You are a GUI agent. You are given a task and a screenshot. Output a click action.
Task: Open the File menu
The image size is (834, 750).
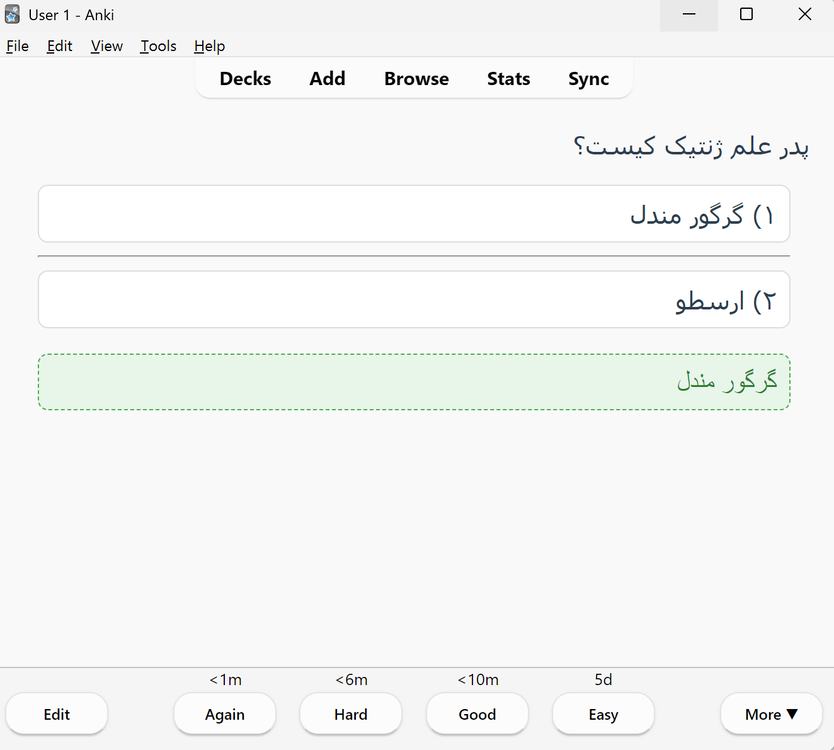[18, 46]
